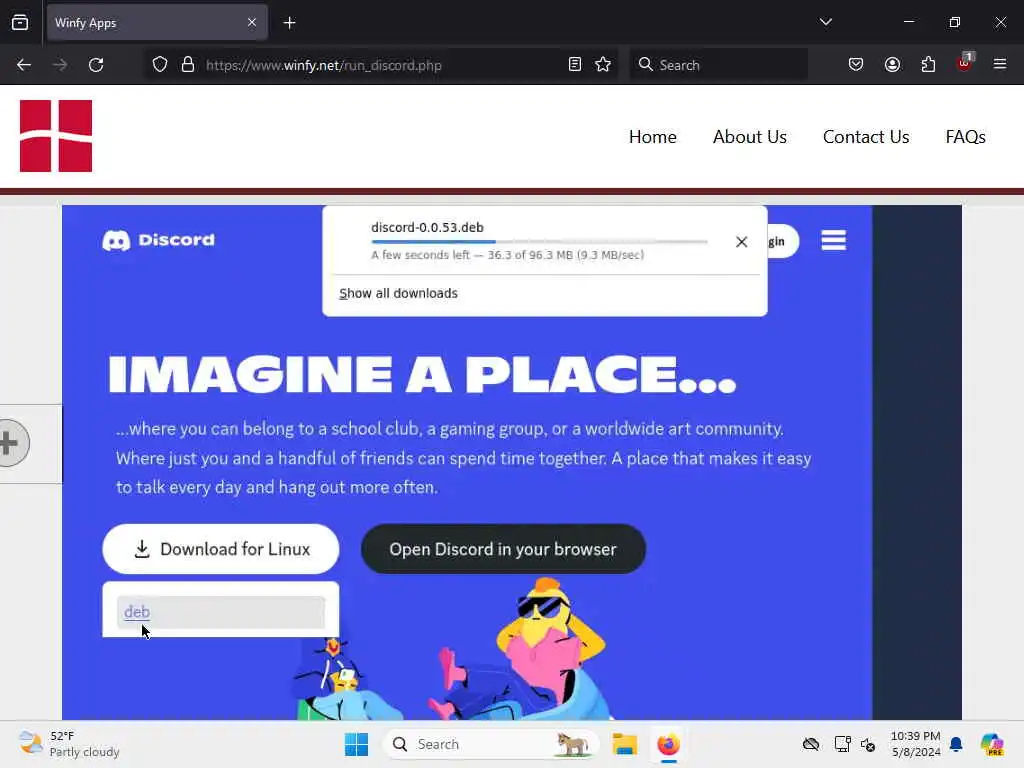This screenshot has width=1024, height=768.
Task: Click the taskbar Search box
Action: click(490, 744)
